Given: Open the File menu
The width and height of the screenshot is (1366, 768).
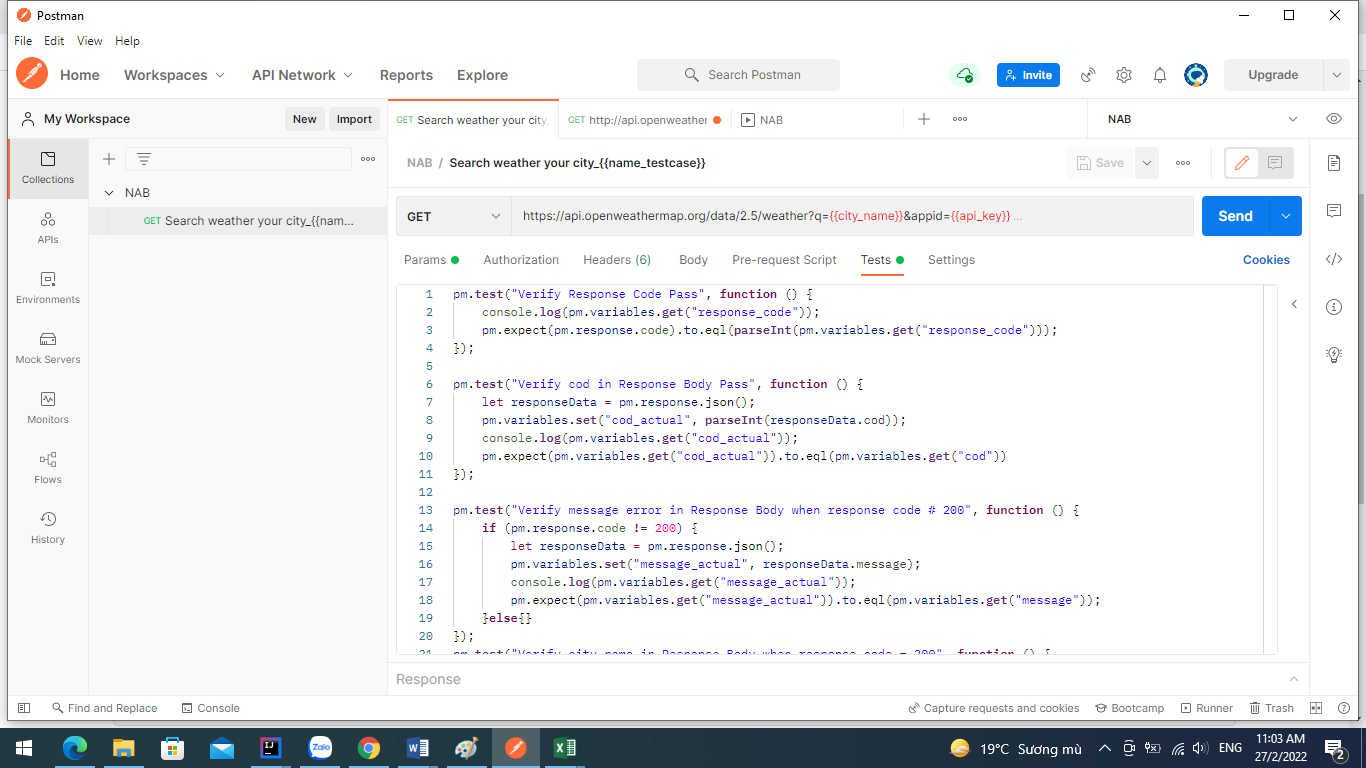Looking at the screenshot, I should pos(23,41).
